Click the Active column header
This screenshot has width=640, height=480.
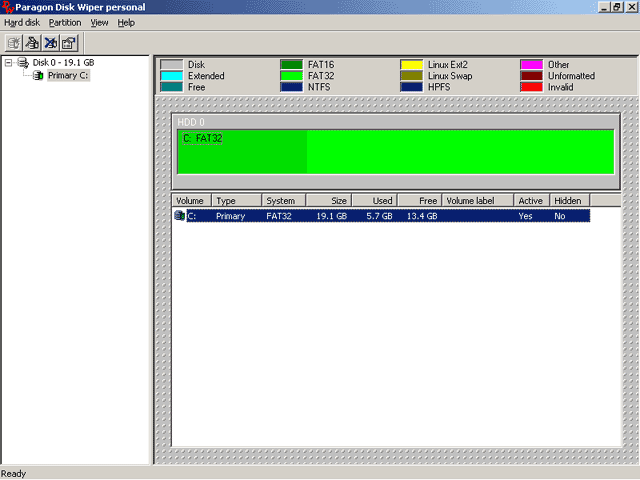point(531,201)
